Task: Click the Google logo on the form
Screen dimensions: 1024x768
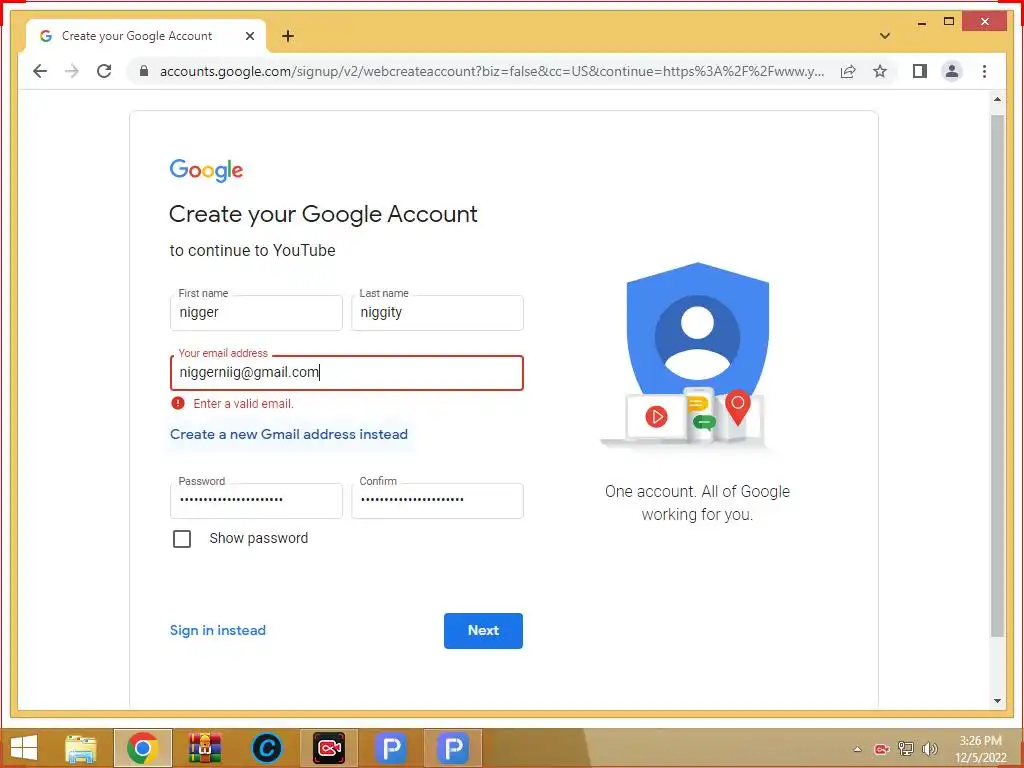Action: (206, 170)
